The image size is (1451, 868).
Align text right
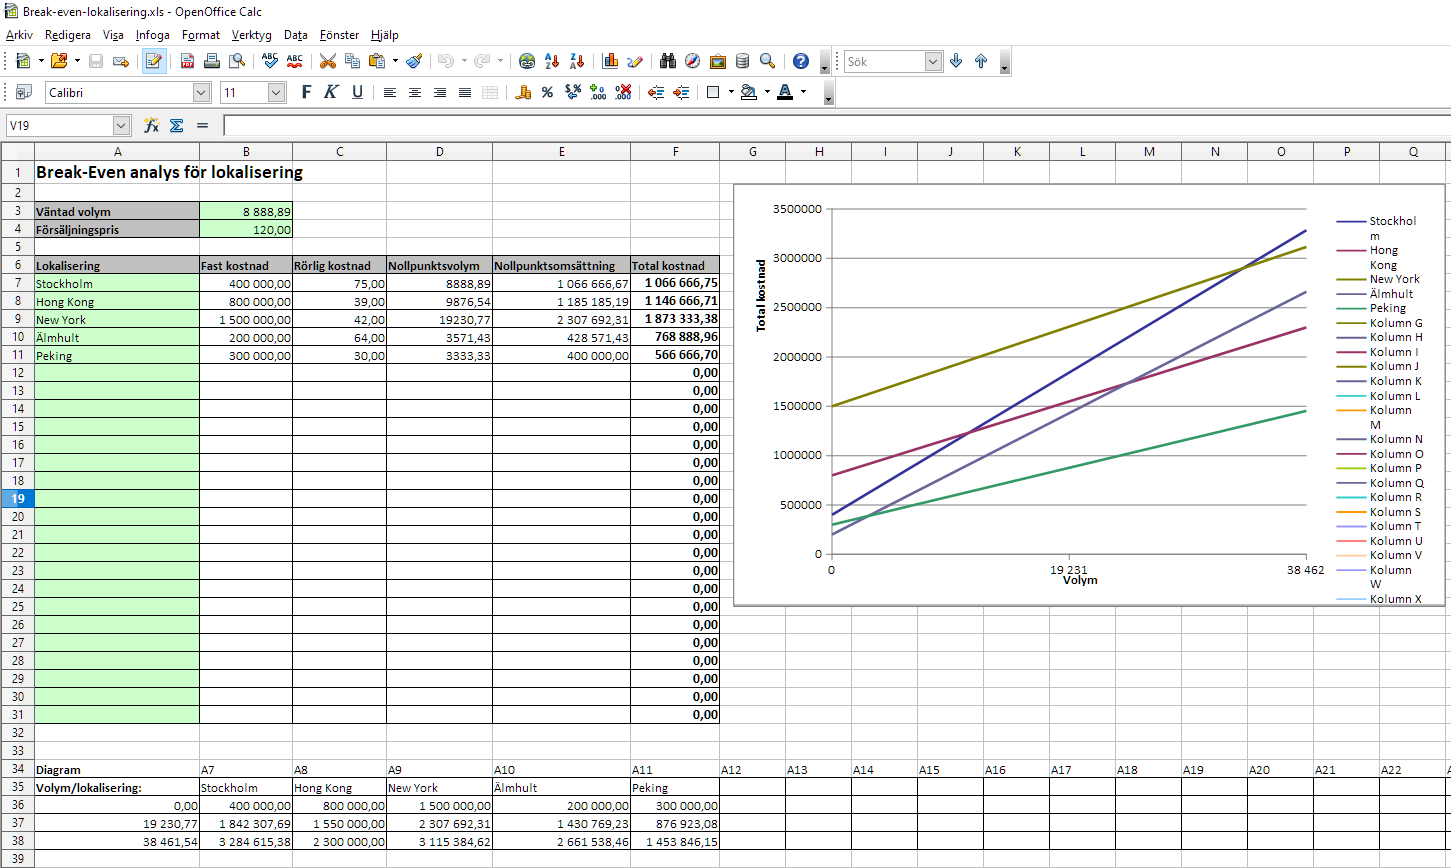coord(440,92)
